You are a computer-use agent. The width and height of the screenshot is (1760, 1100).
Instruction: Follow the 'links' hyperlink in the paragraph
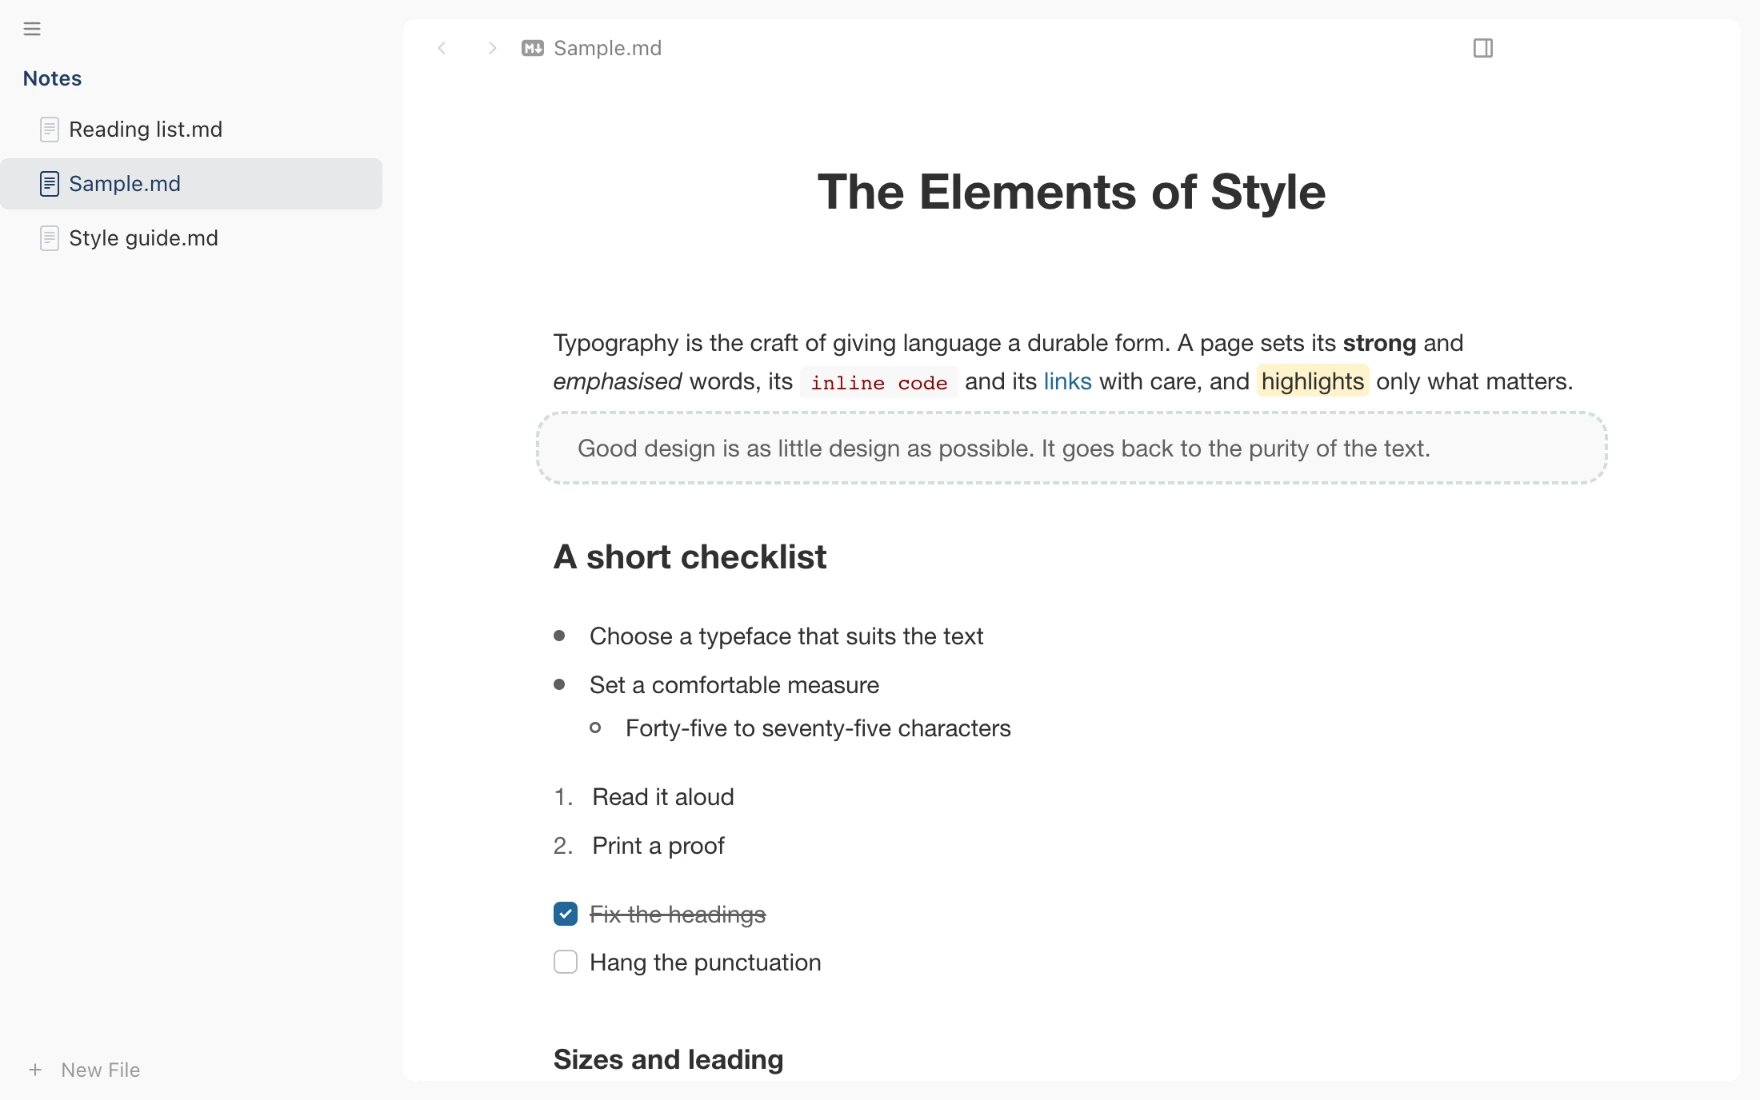1067,381
